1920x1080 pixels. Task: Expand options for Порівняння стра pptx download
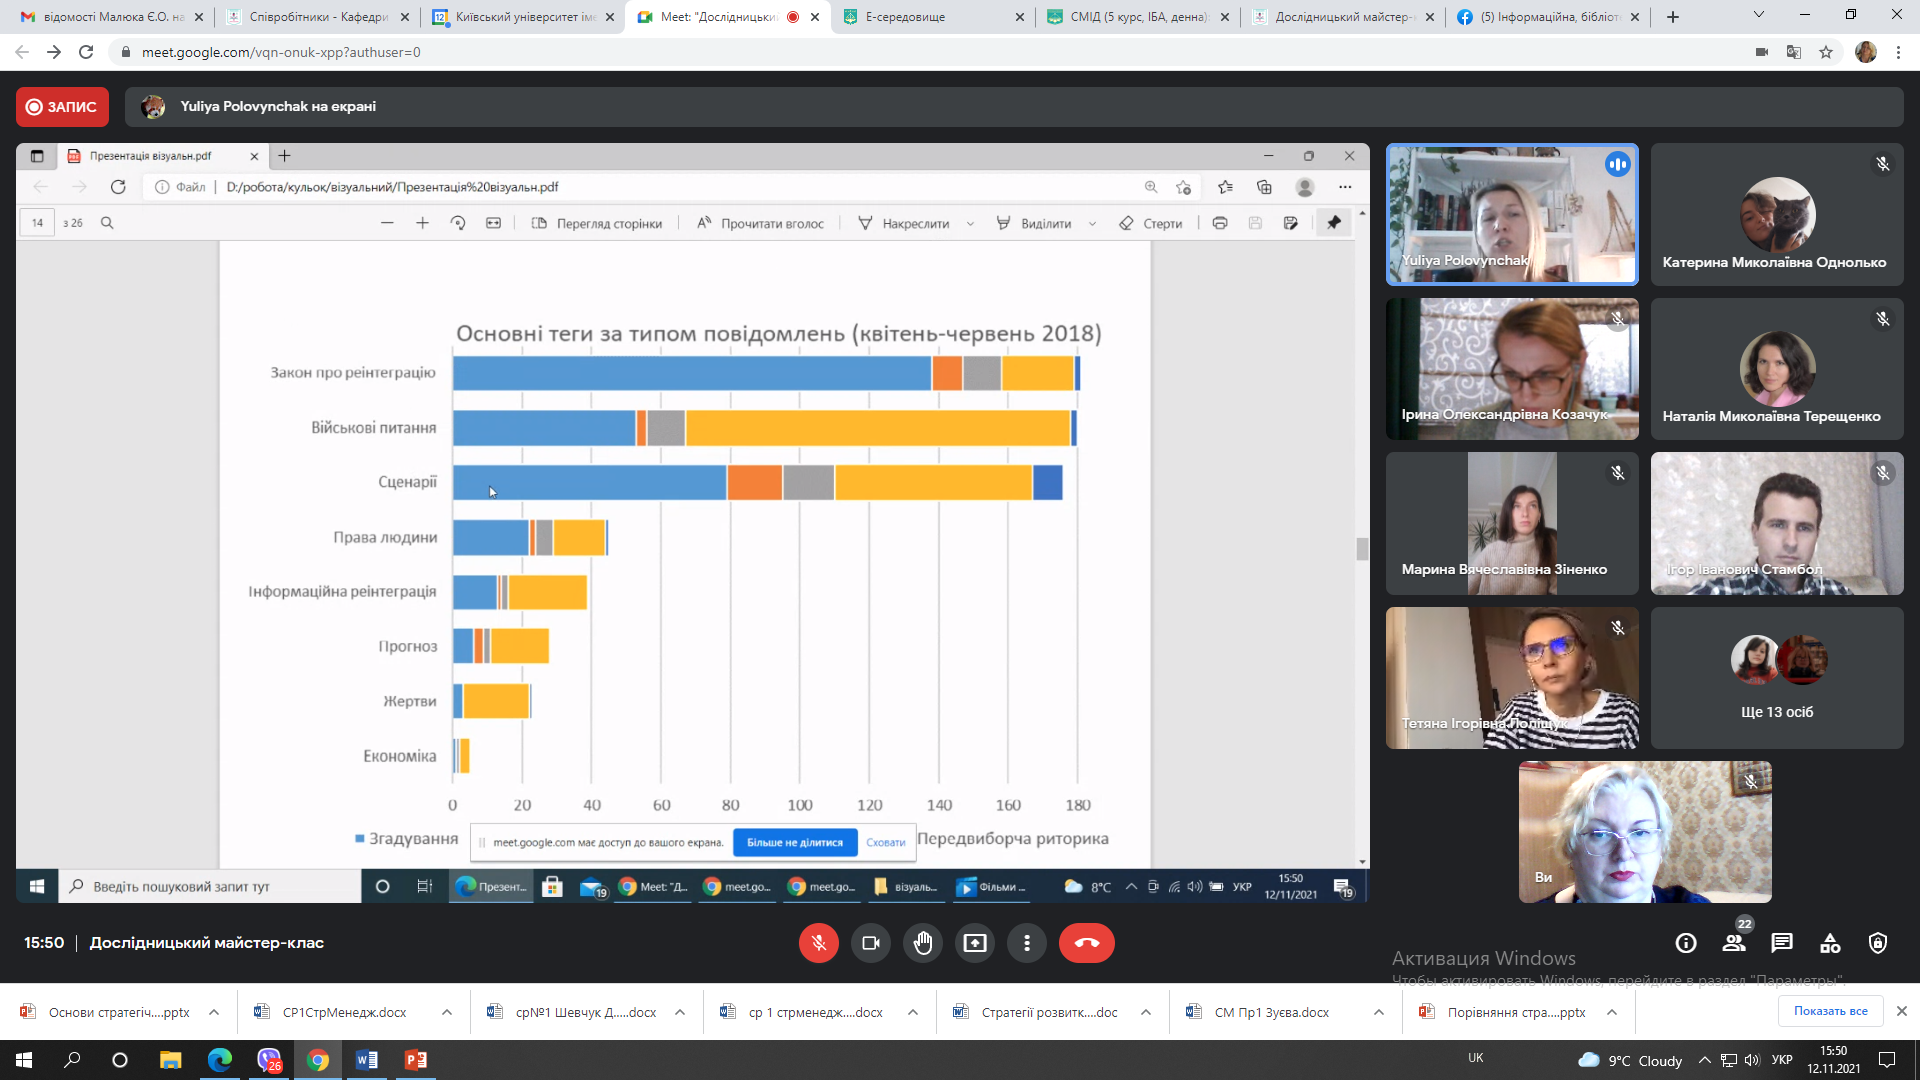[1612, 1012]
